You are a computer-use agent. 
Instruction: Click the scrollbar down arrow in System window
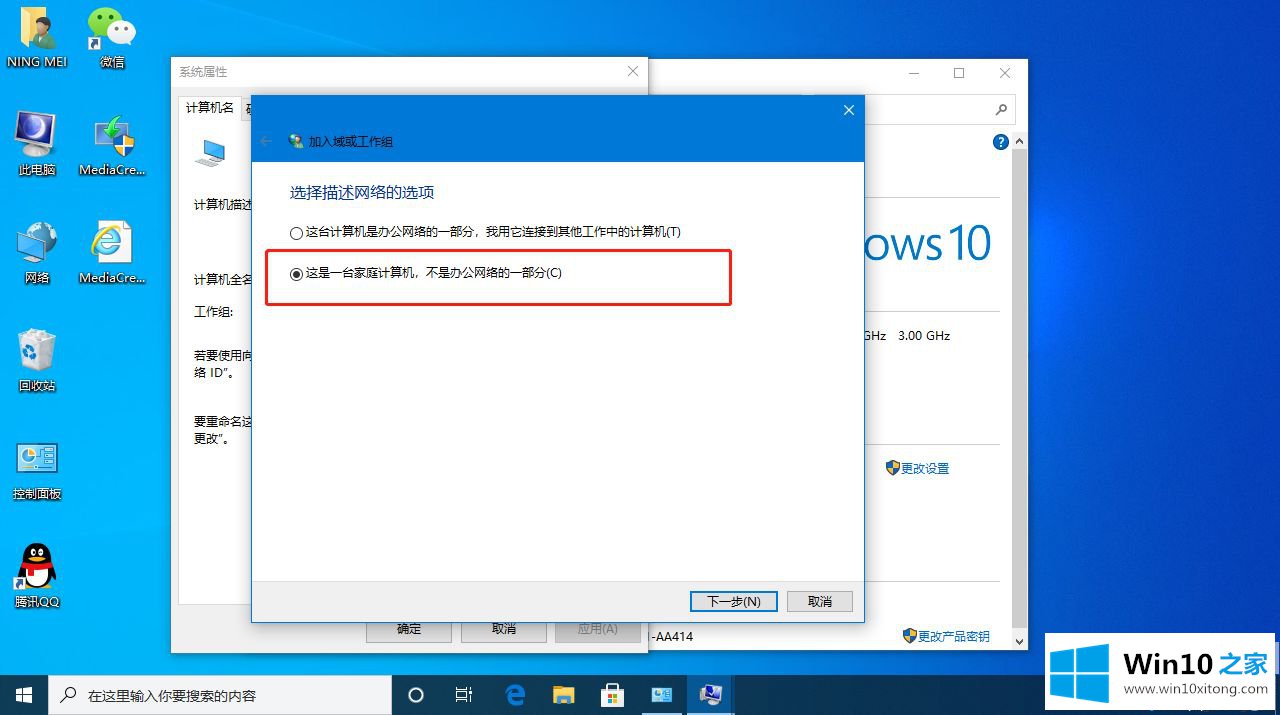[x=1019, y=641]
